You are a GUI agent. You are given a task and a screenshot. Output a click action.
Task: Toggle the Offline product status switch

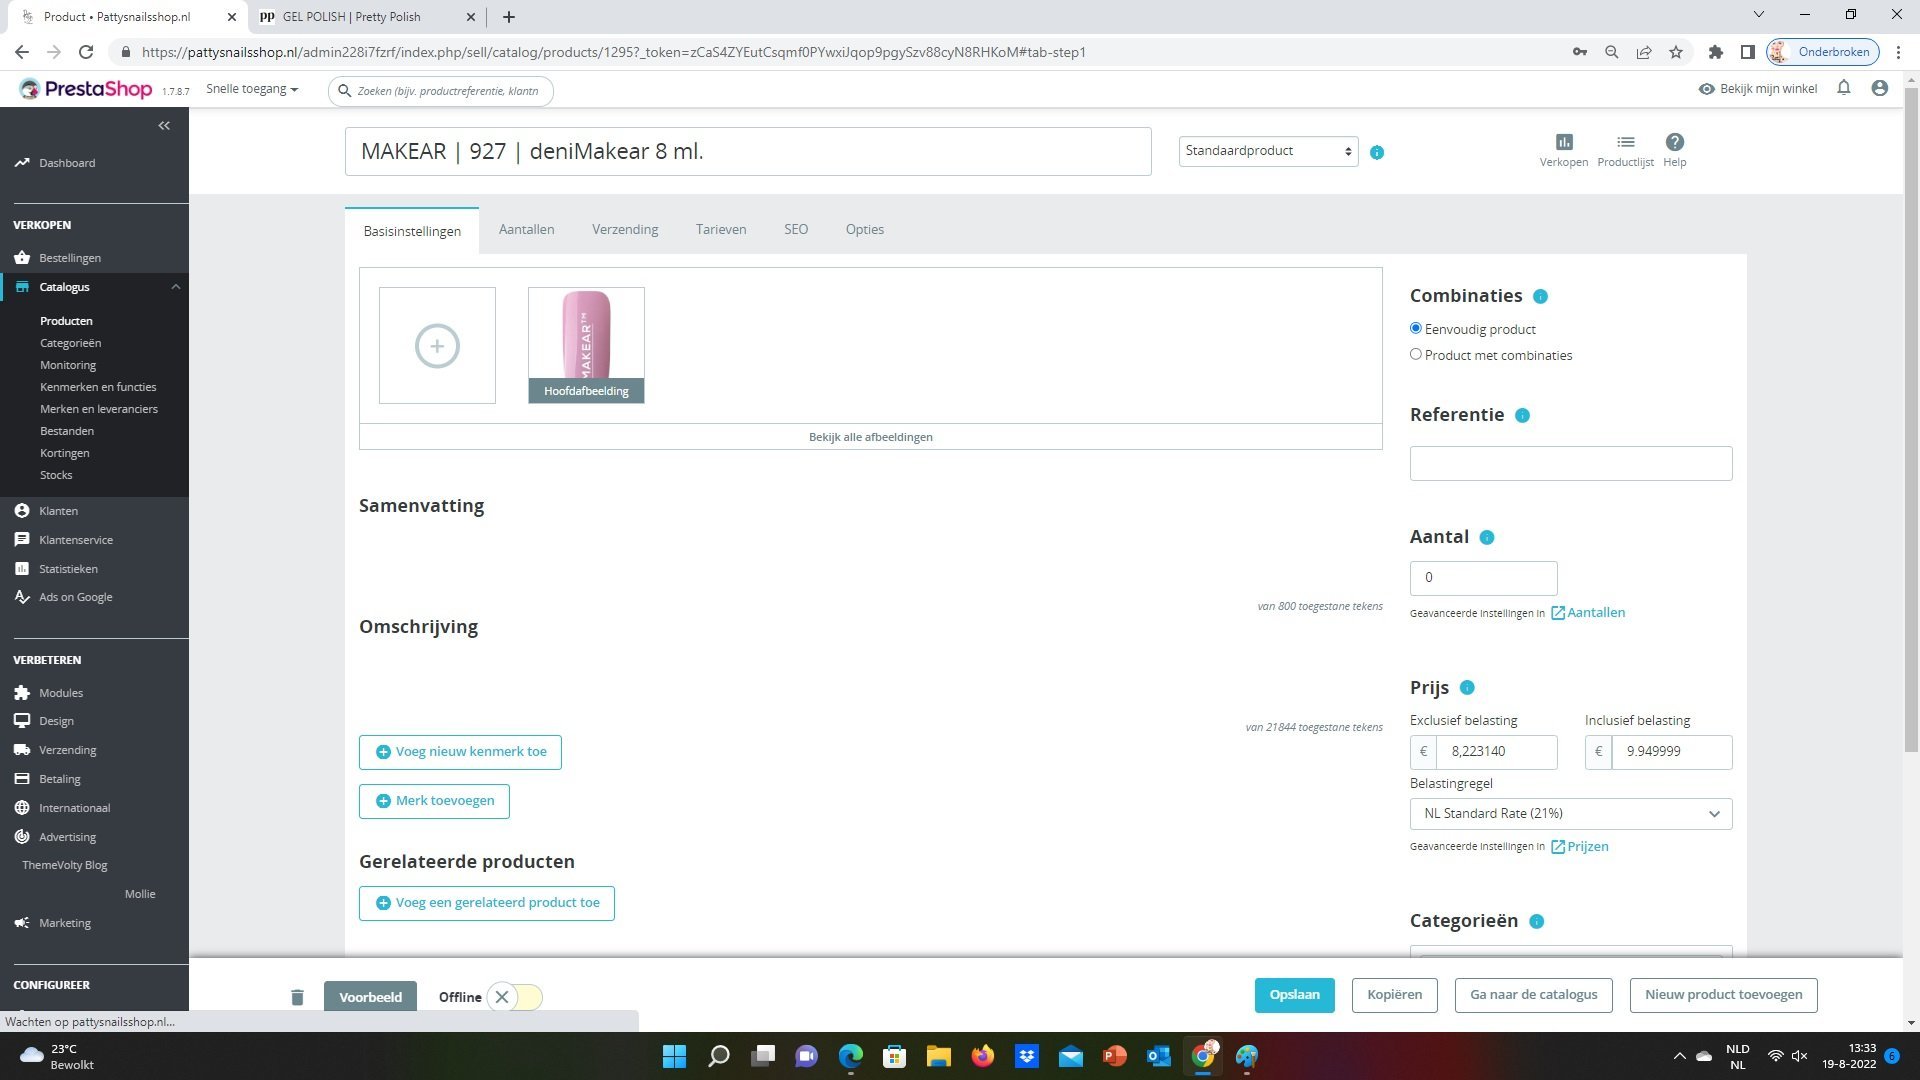514,997
